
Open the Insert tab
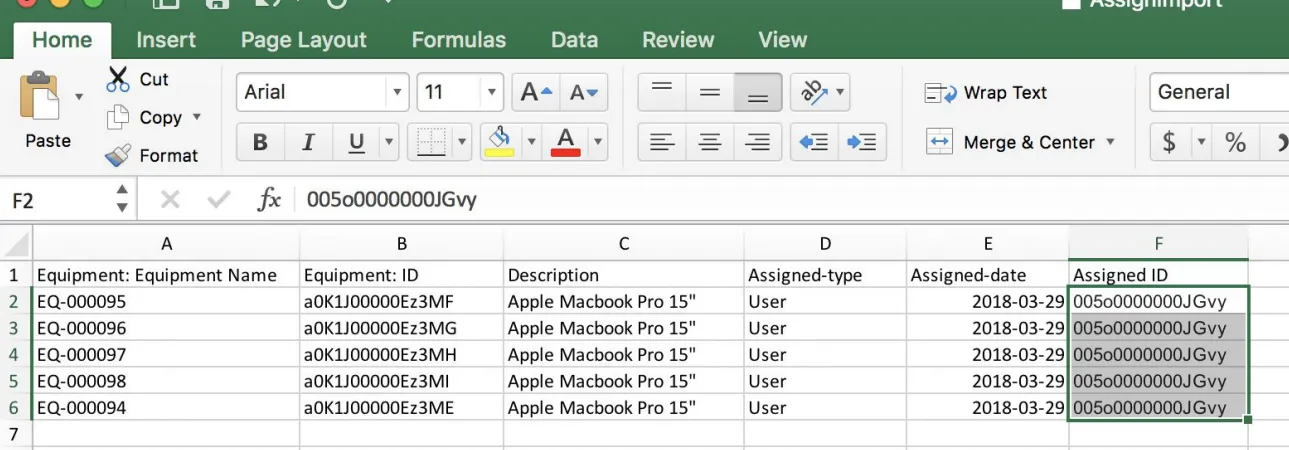[x=166, y=40]
